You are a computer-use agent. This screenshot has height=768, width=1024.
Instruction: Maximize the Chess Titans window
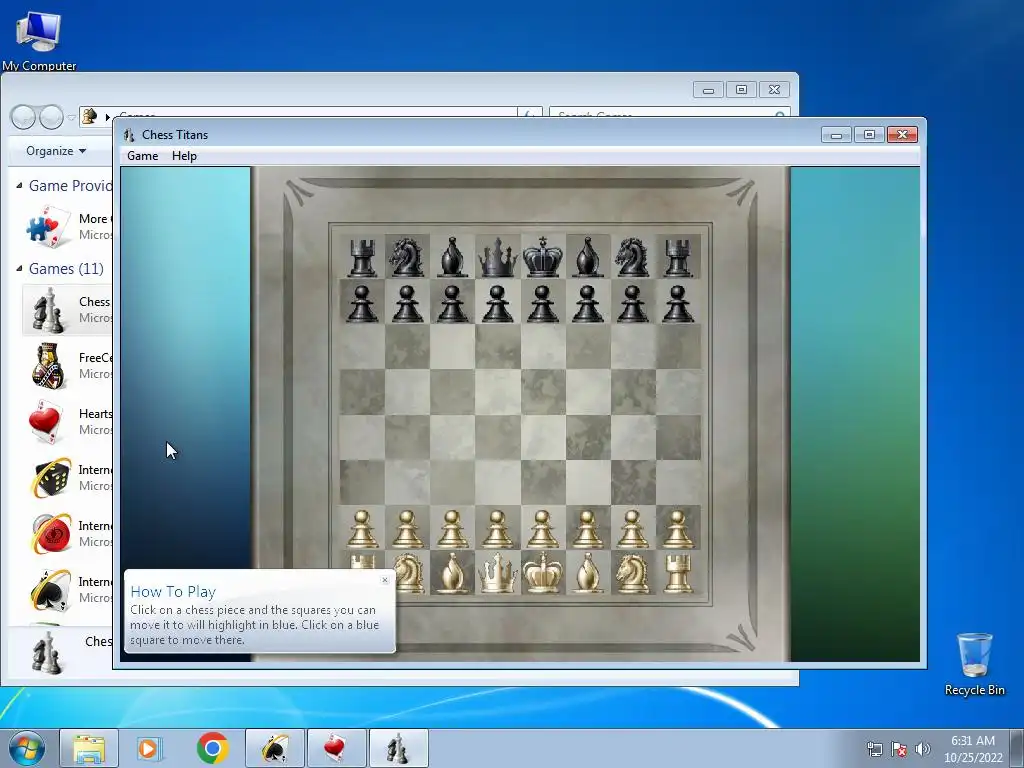coord(869,135)
